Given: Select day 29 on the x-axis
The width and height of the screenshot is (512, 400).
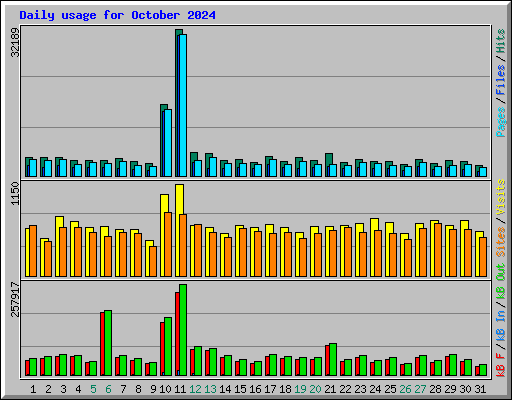Looking at the screenshot, I should pos(450,389).
